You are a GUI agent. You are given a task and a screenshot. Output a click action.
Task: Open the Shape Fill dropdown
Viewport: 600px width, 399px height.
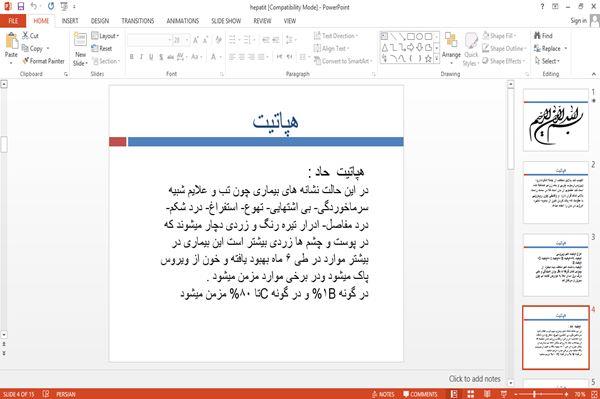[x=499, y=36]
